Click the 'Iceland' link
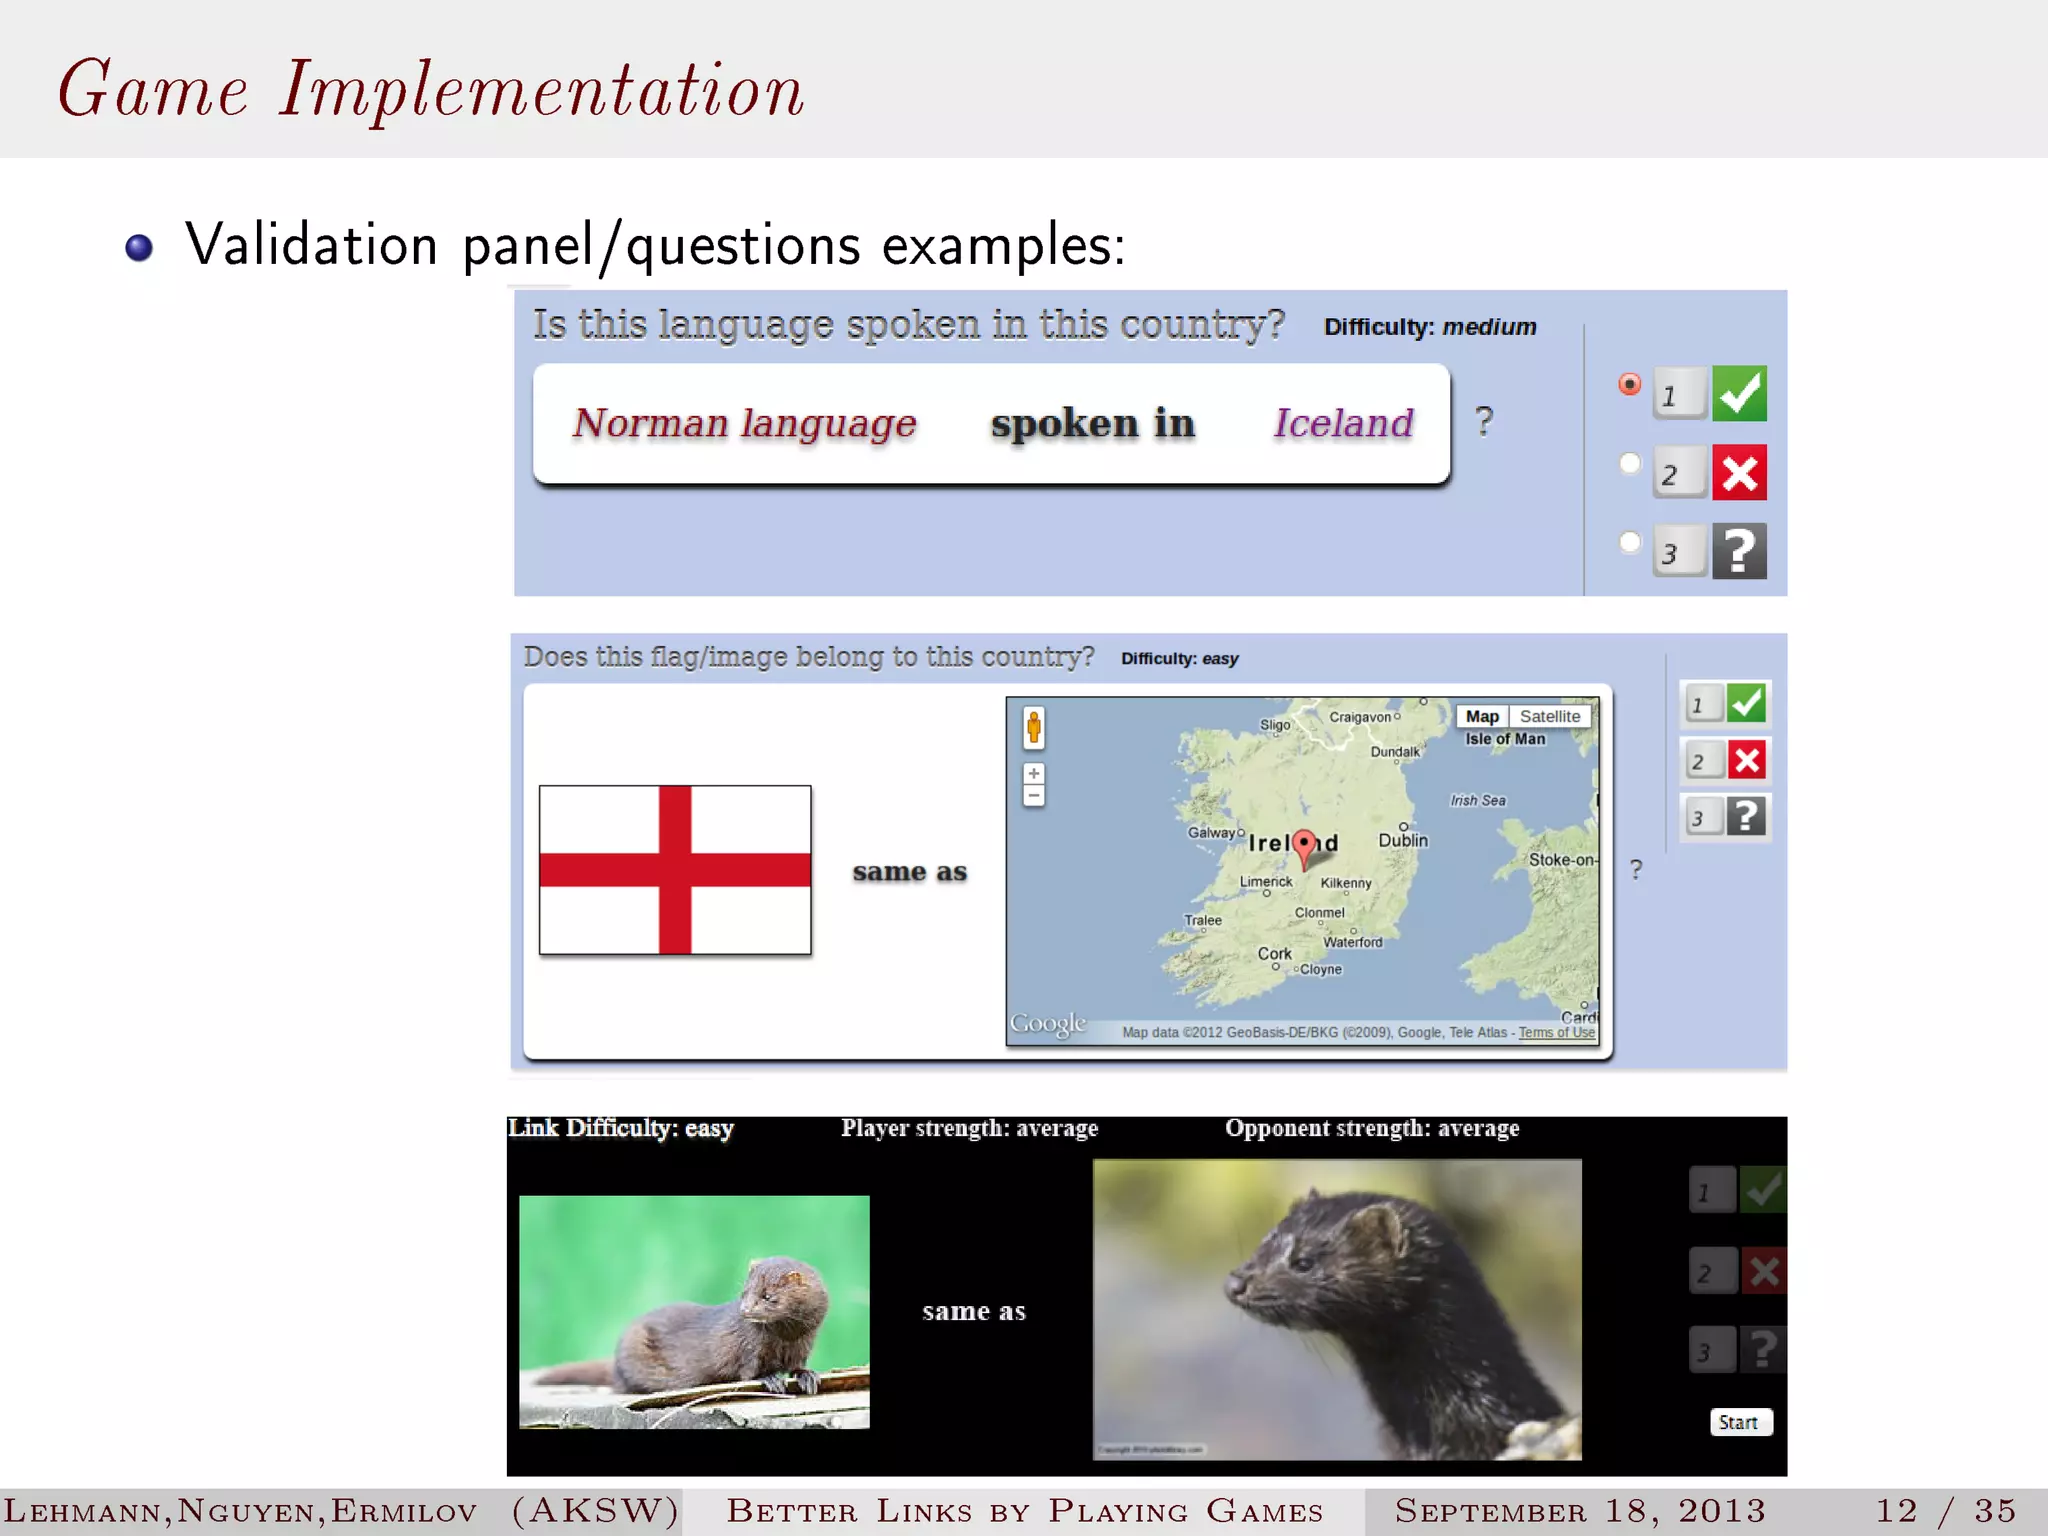Image resolution: width=2048 pixels, height=1536 pixels. pos(1343,423)
